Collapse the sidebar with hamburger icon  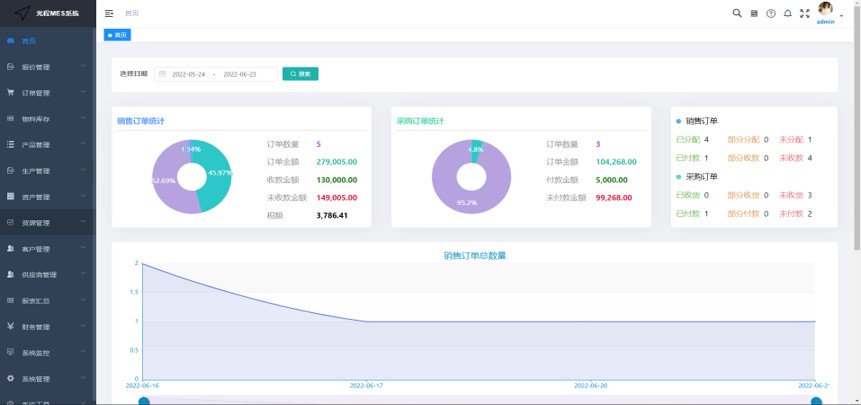coord(109,13)
